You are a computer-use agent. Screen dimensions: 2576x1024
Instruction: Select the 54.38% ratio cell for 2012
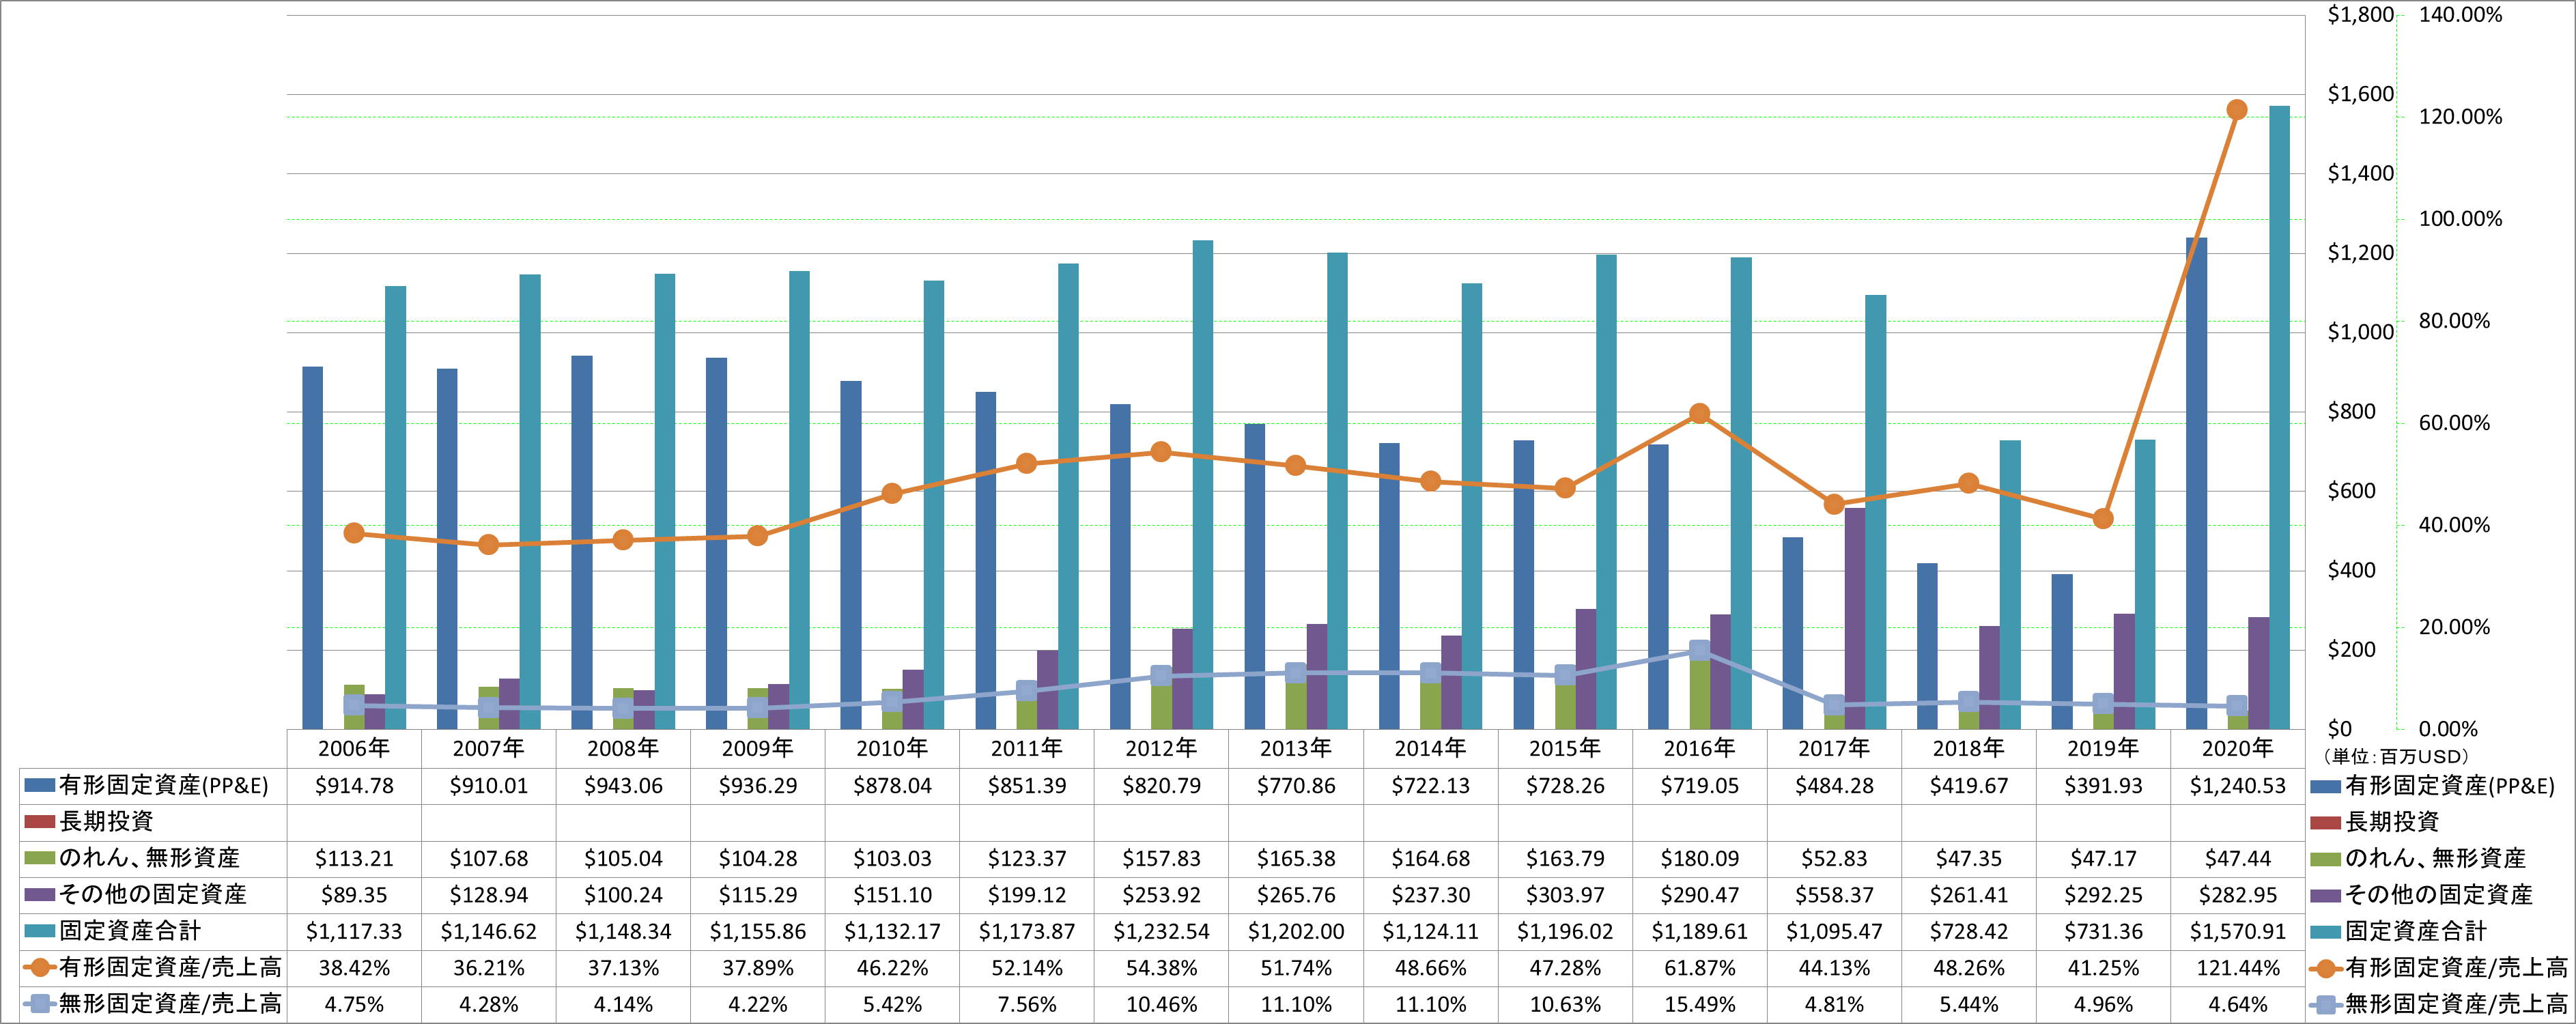click(1161, 968)
